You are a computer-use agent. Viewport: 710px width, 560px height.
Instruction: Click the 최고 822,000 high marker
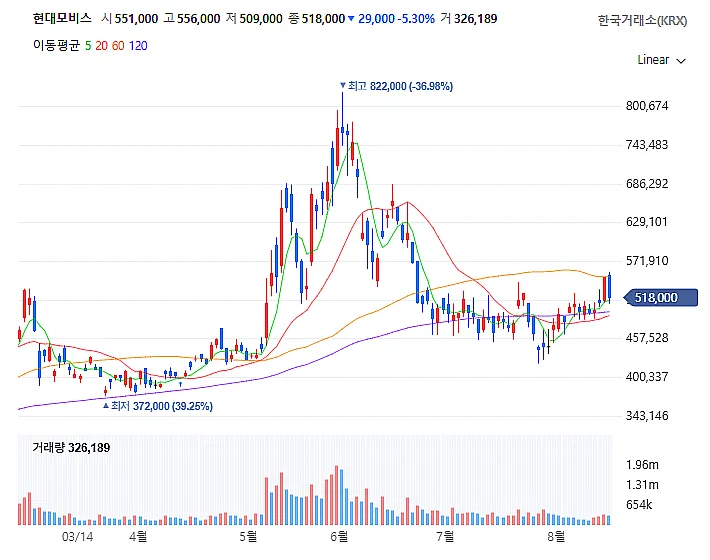(x=396, y=86)
